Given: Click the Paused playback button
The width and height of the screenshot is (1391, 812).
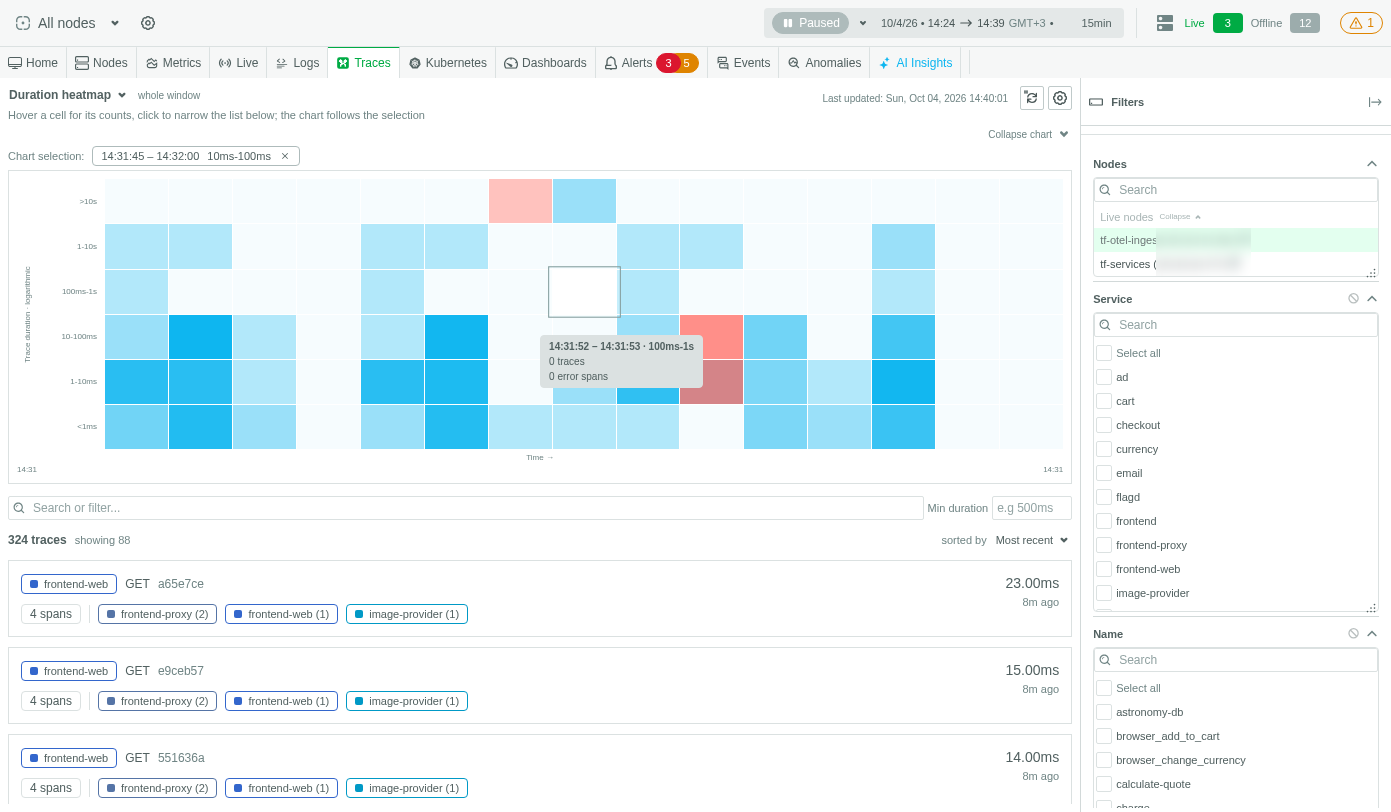Looking at the screenshot, I should pos(810,23).
